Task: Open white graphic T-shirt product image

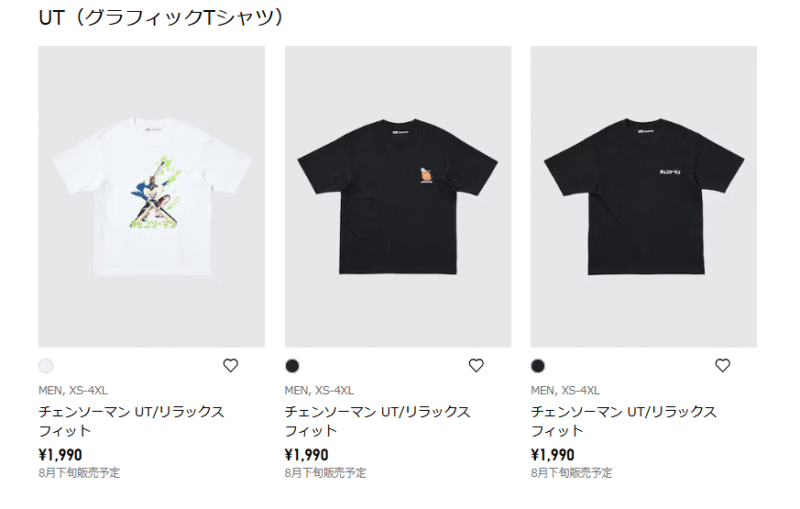Action: point(152,197)
